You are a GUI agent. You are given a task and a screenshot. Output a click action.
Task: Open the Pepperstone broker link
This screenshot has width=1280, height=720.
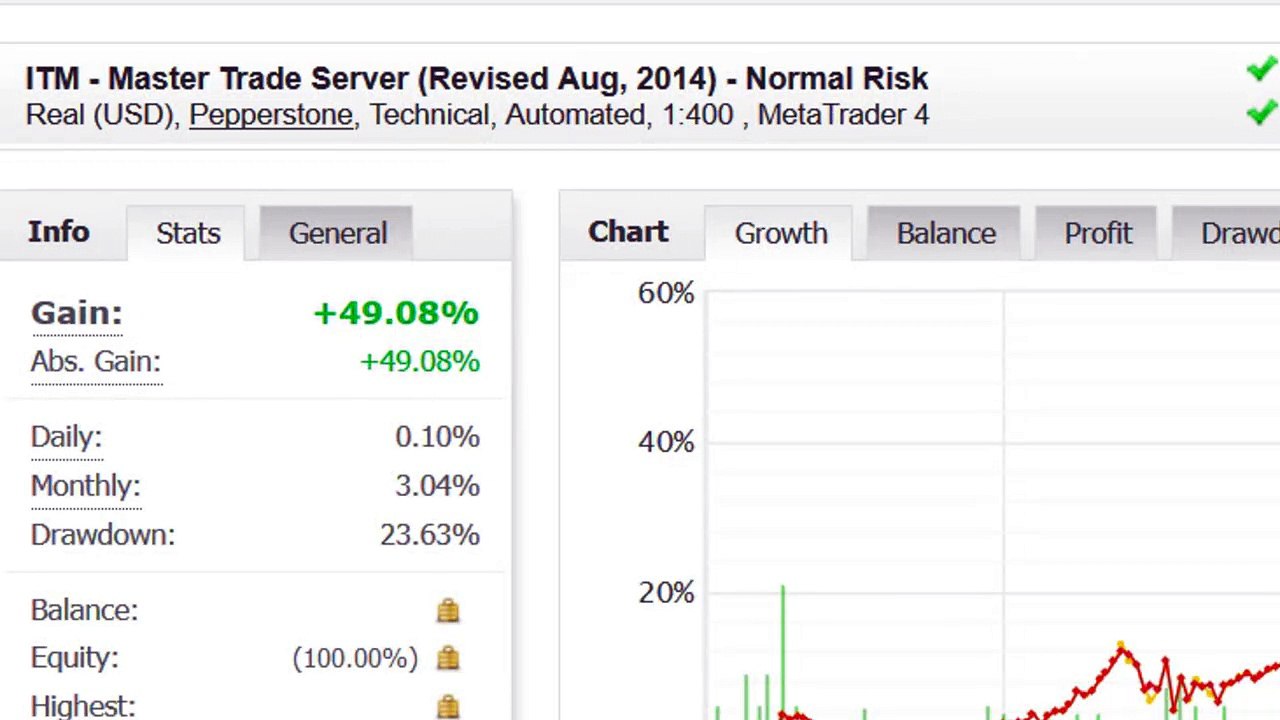pos(271,115)
